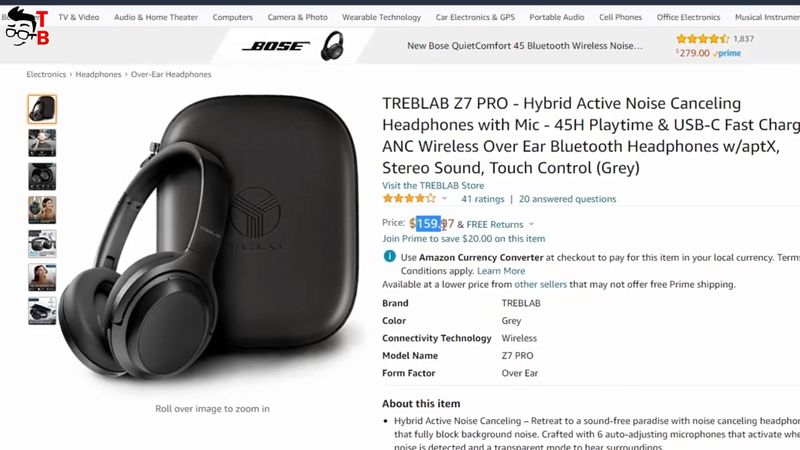Click the Bose logo in the top banner

click(276, 46)
